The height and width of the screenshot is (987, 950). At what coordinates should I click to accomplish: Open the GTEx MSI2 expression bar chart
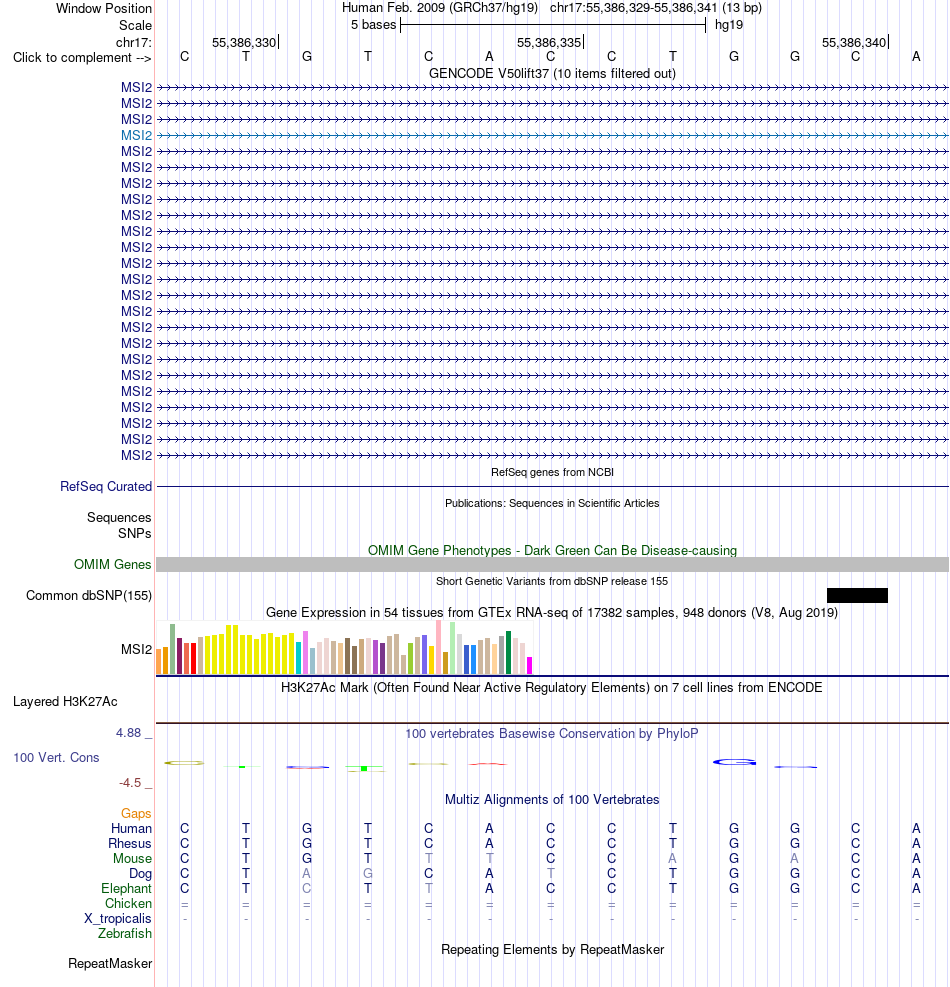(344, 648)
